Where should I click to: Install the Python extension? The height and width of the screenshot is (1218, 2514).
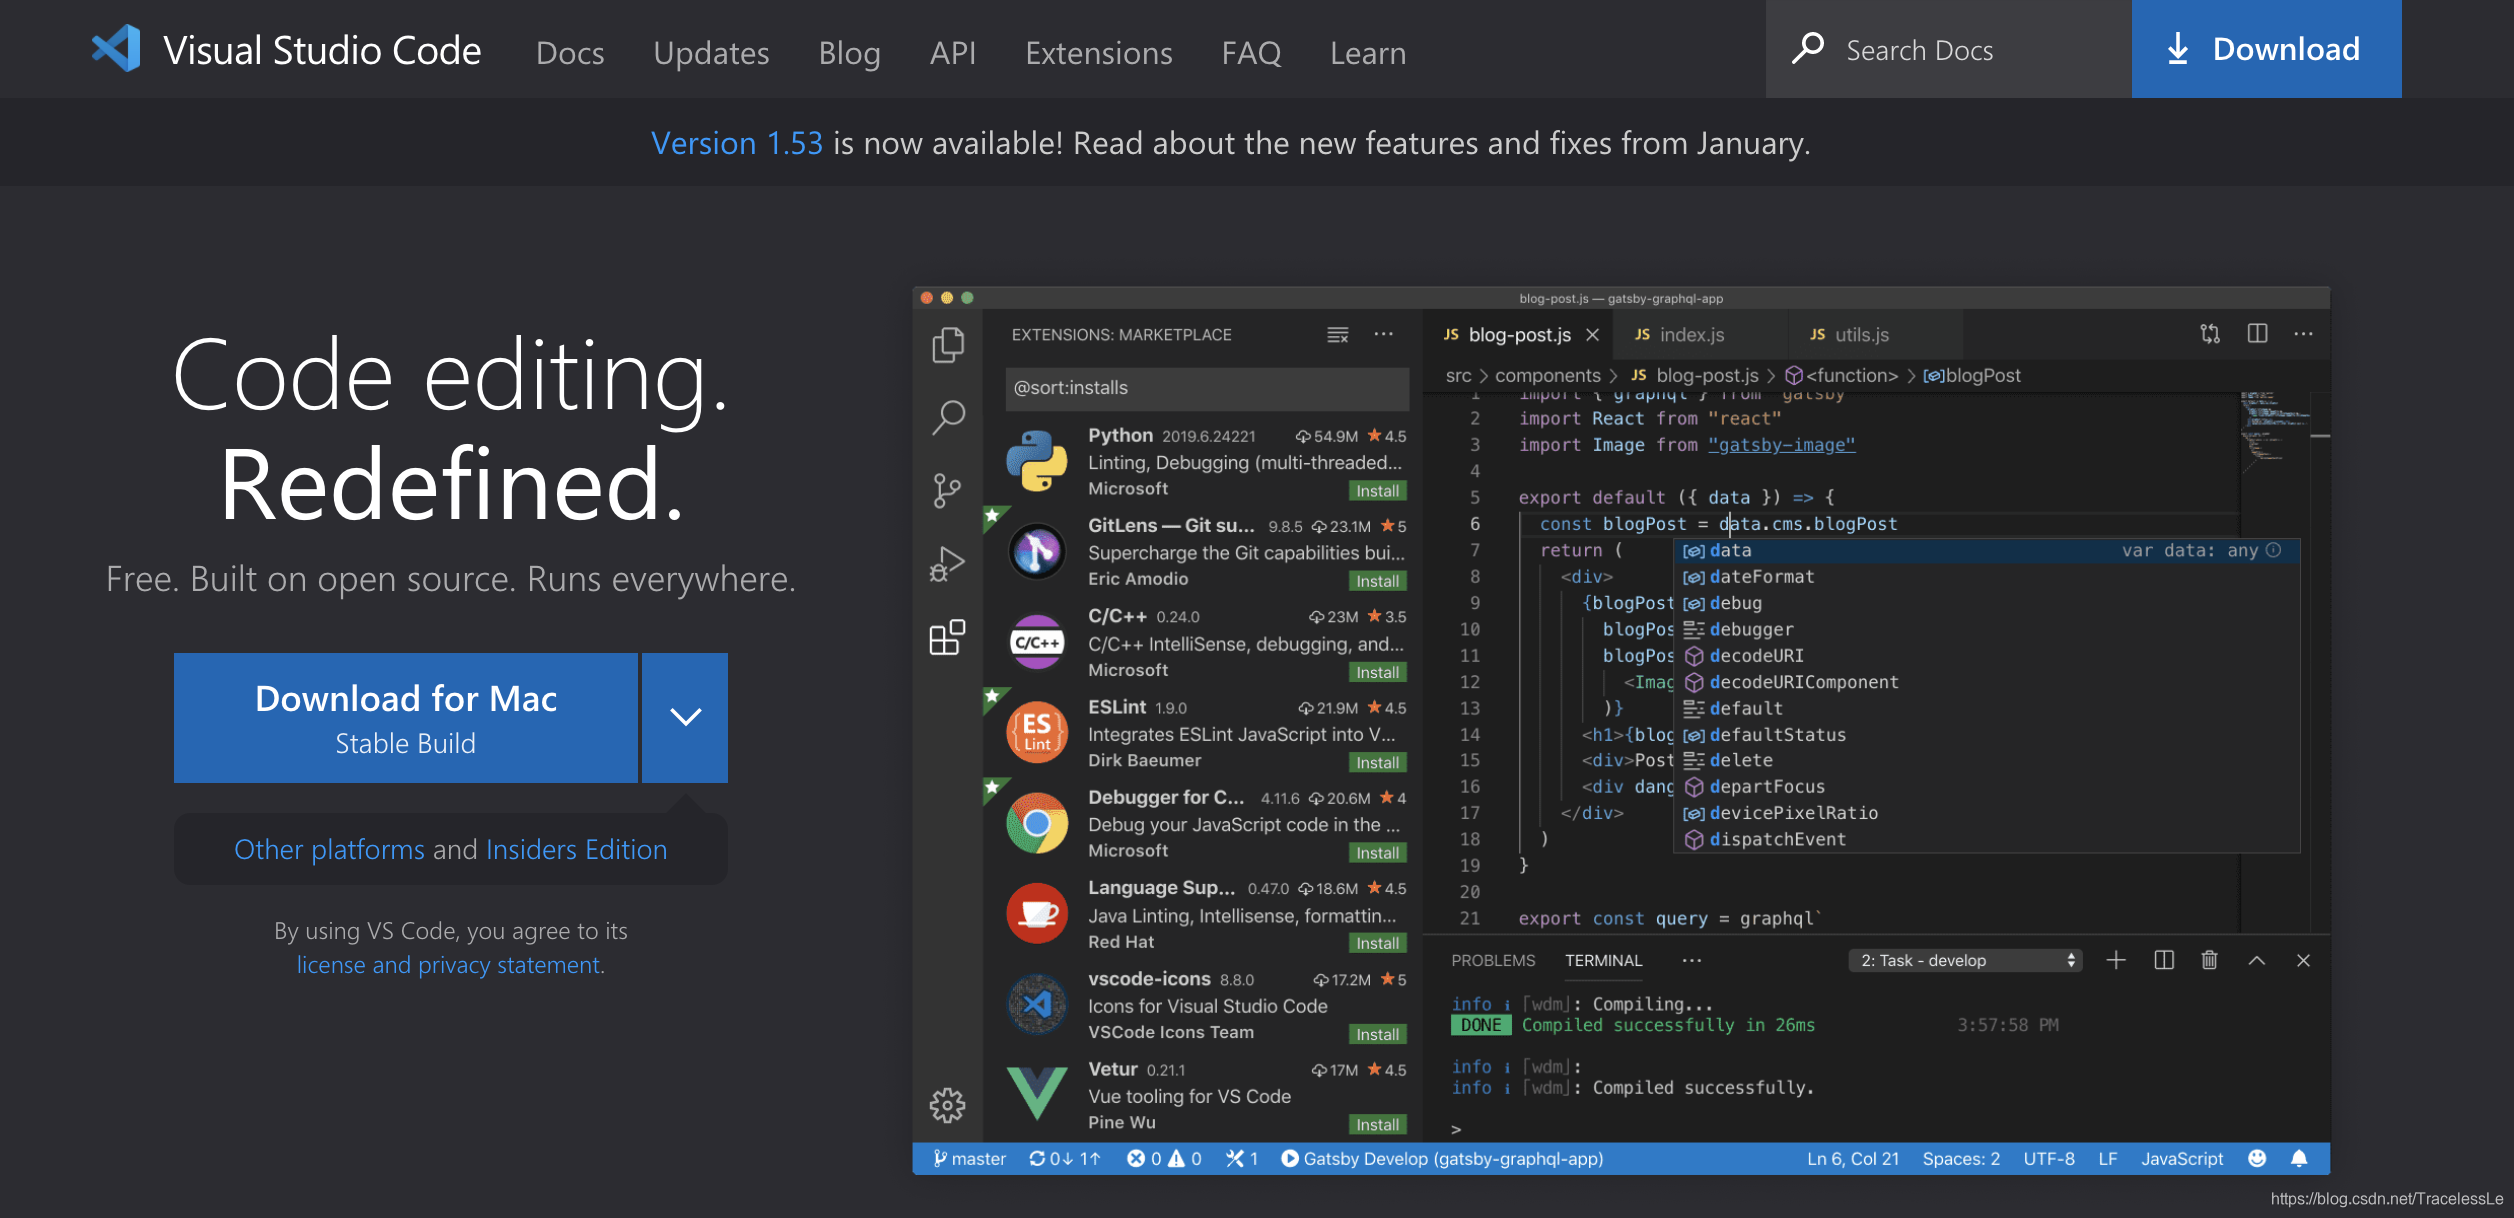(1377, 491)
